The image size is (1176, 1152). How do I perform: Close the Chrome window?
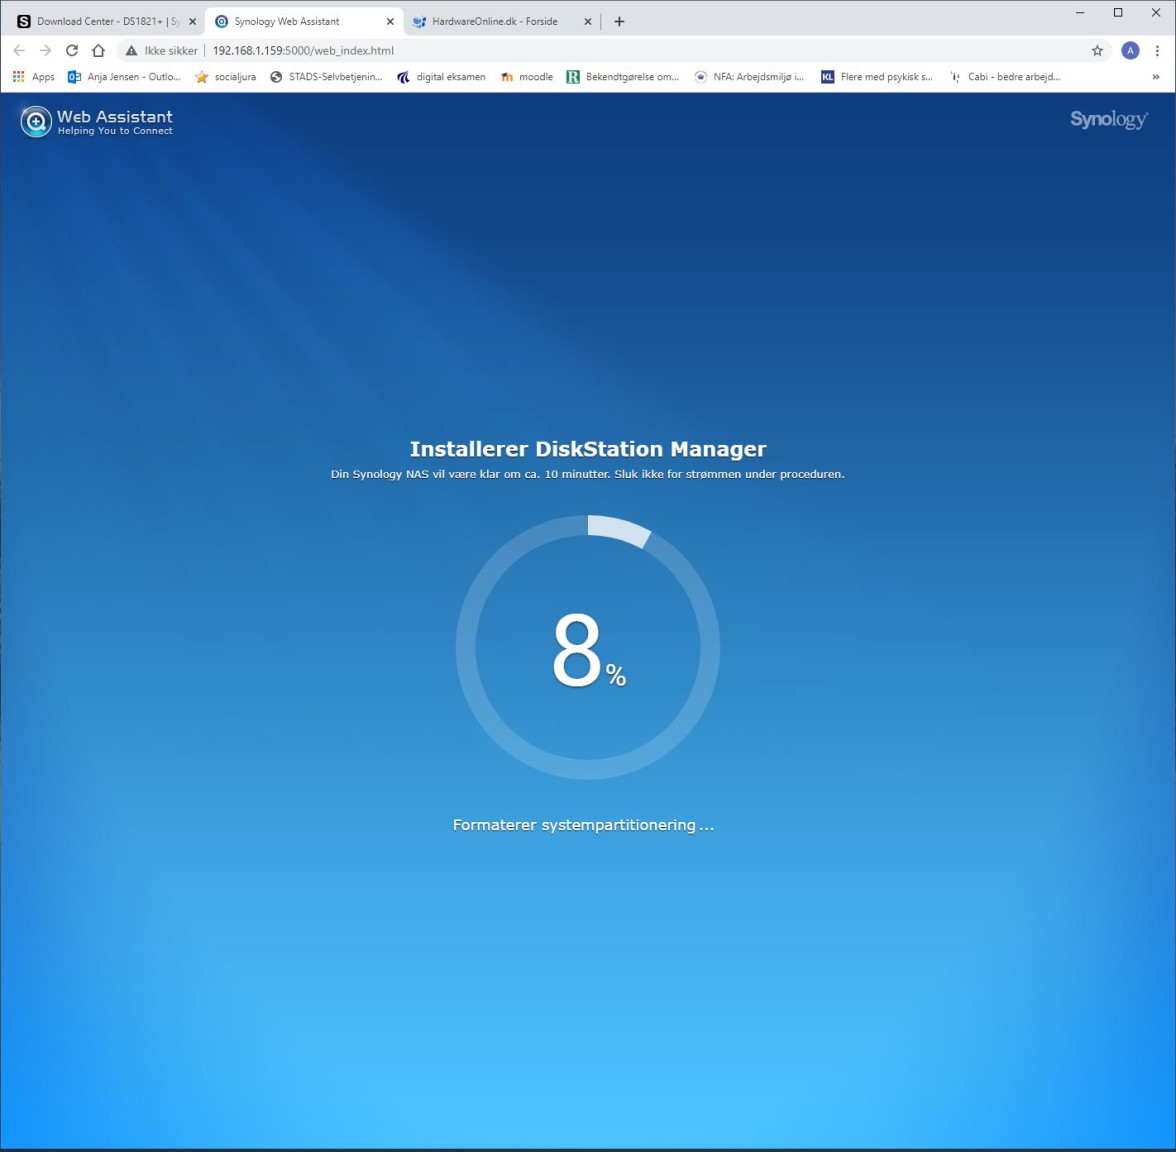pos(1156,13)
